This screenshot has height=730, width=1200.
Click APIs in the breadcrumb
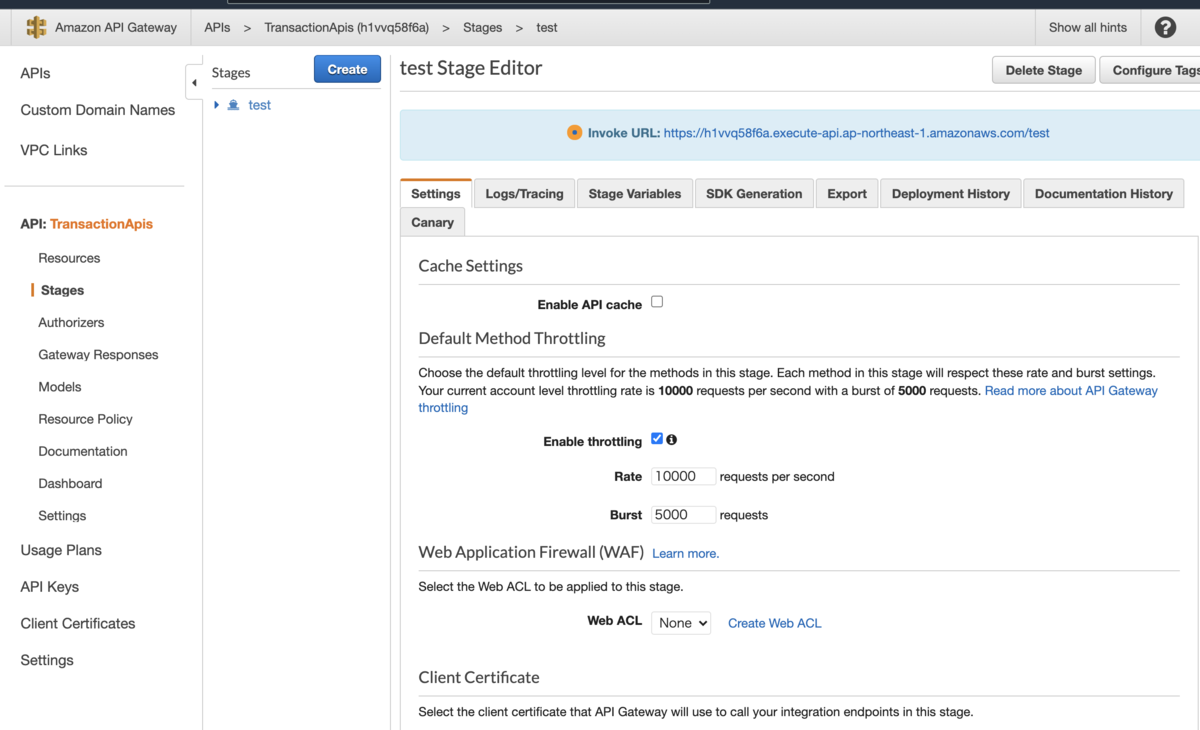tap(217, 28)
